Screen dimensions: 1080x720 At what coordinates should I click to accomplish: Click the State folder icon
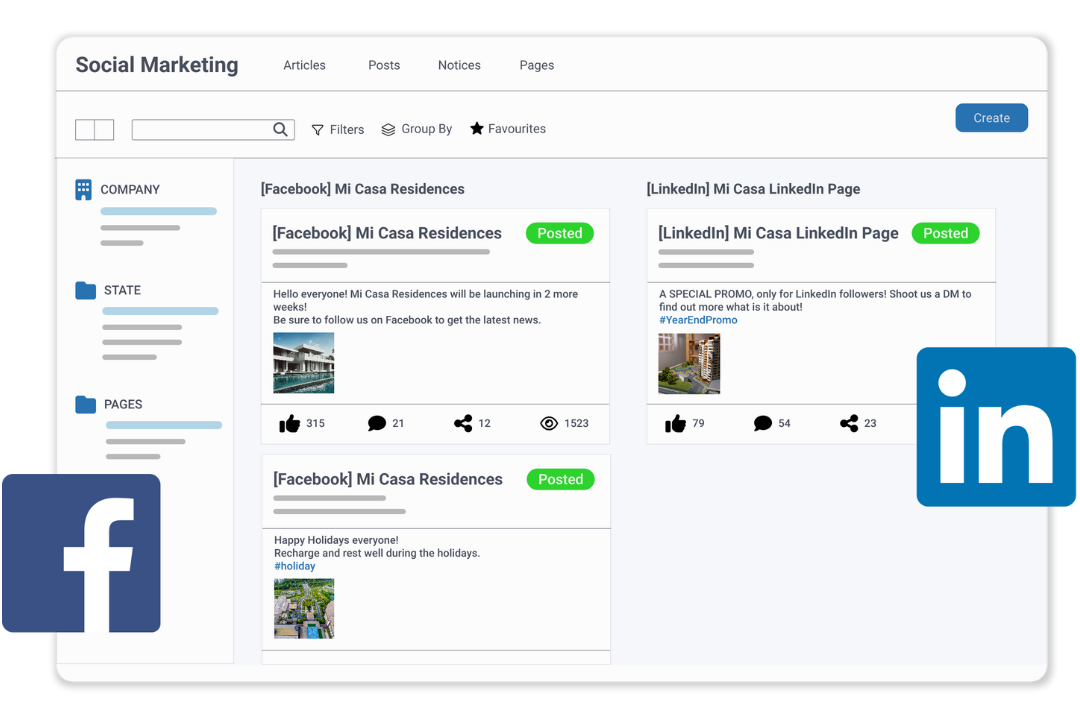pyautogui.click(x=85, y=290)
